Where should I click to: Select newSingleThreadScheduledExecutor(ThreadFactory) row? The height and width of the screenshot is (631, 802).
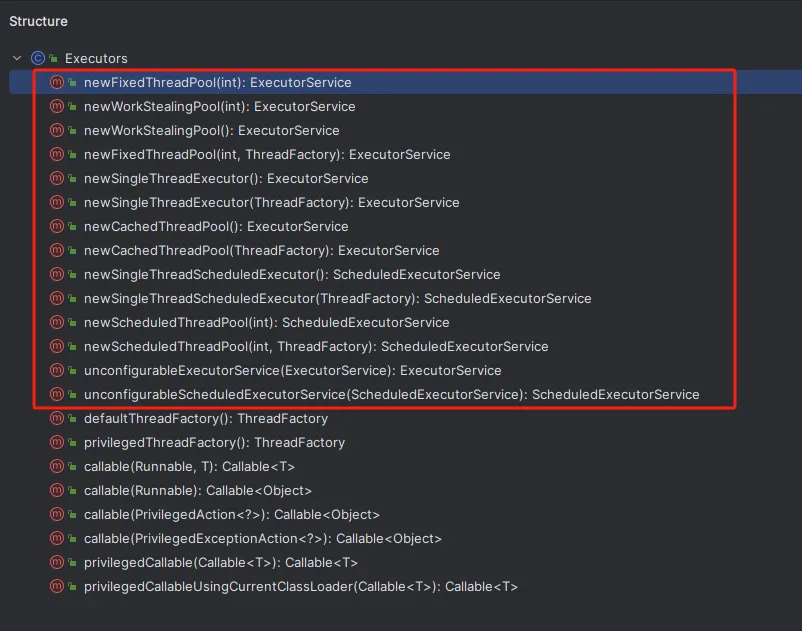[338, 299]
